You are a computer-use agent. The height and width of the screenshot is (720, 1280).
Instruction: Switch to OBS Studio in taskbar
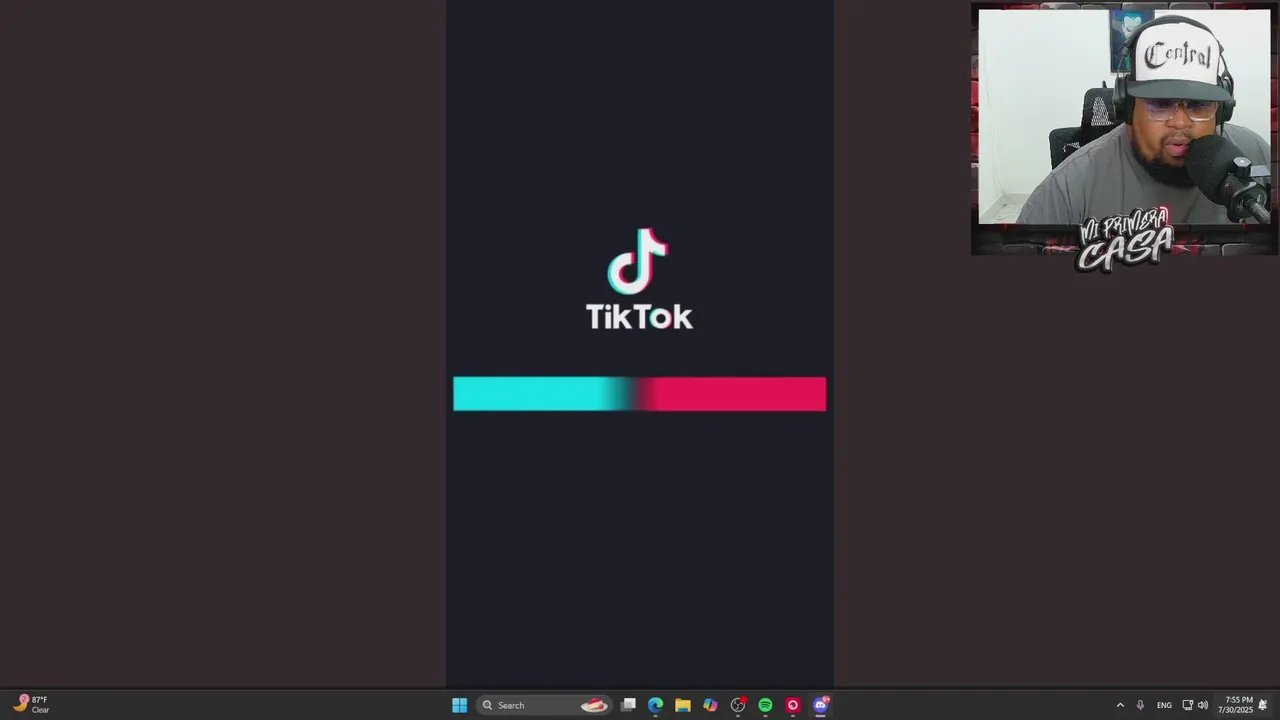click(738, 705)
